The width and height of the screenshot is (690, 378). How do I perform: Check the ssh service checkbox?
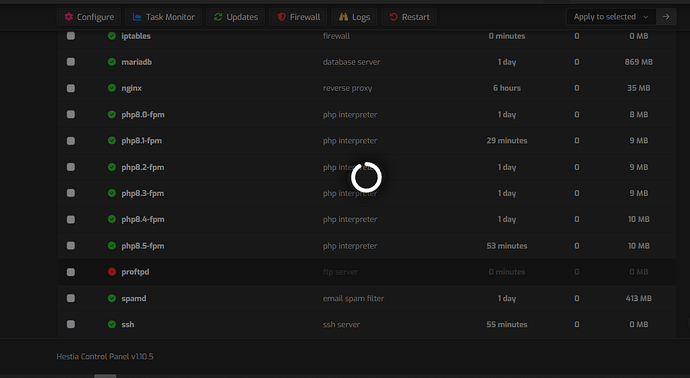point(70,324)
